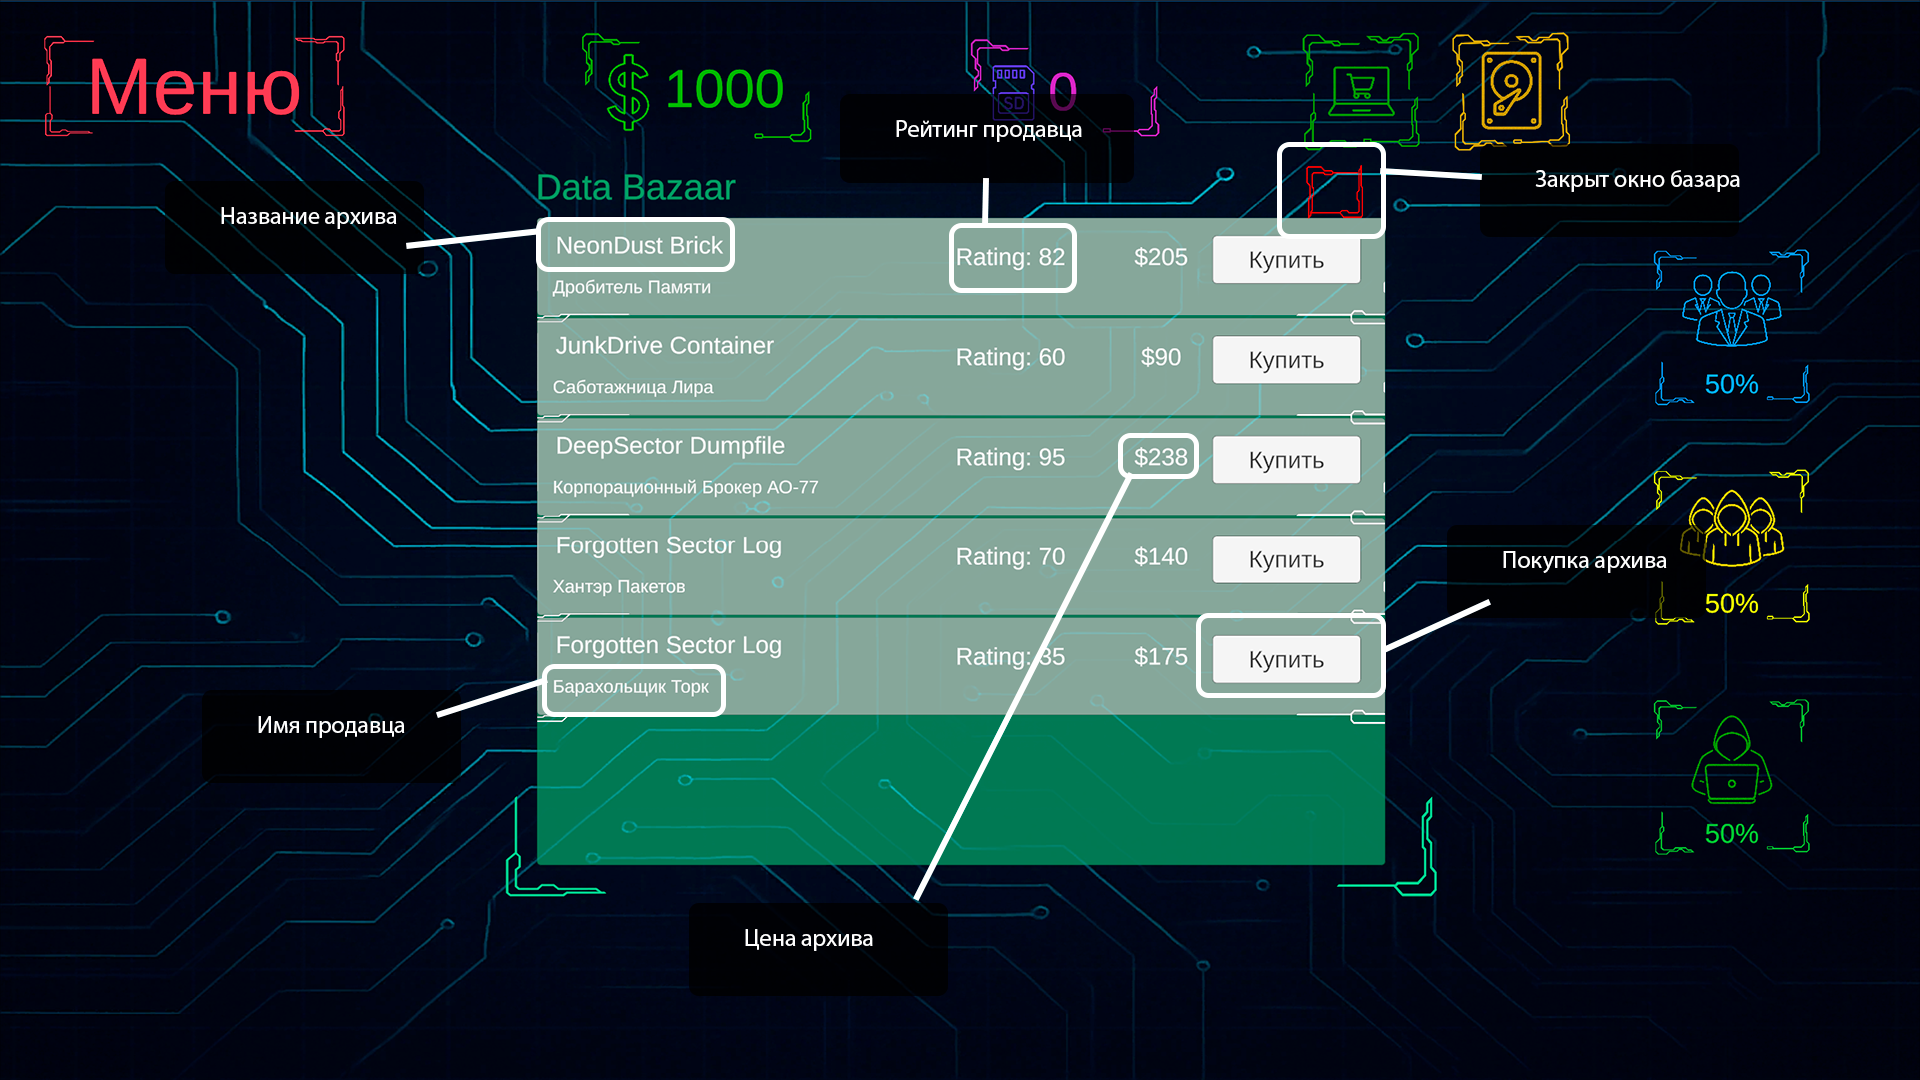1920x1080 pixels.
Task: Select the yellow hooded crowd icon
Action: pos(1731,527)
